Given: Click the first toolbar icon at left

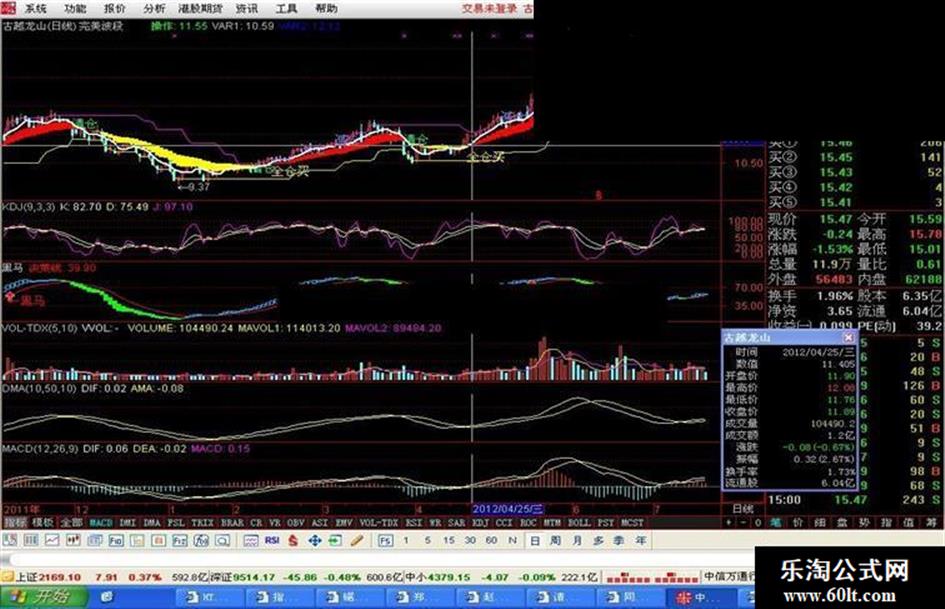Looking at the screenshot, I should pyautogui.click(x=10, y=540).
